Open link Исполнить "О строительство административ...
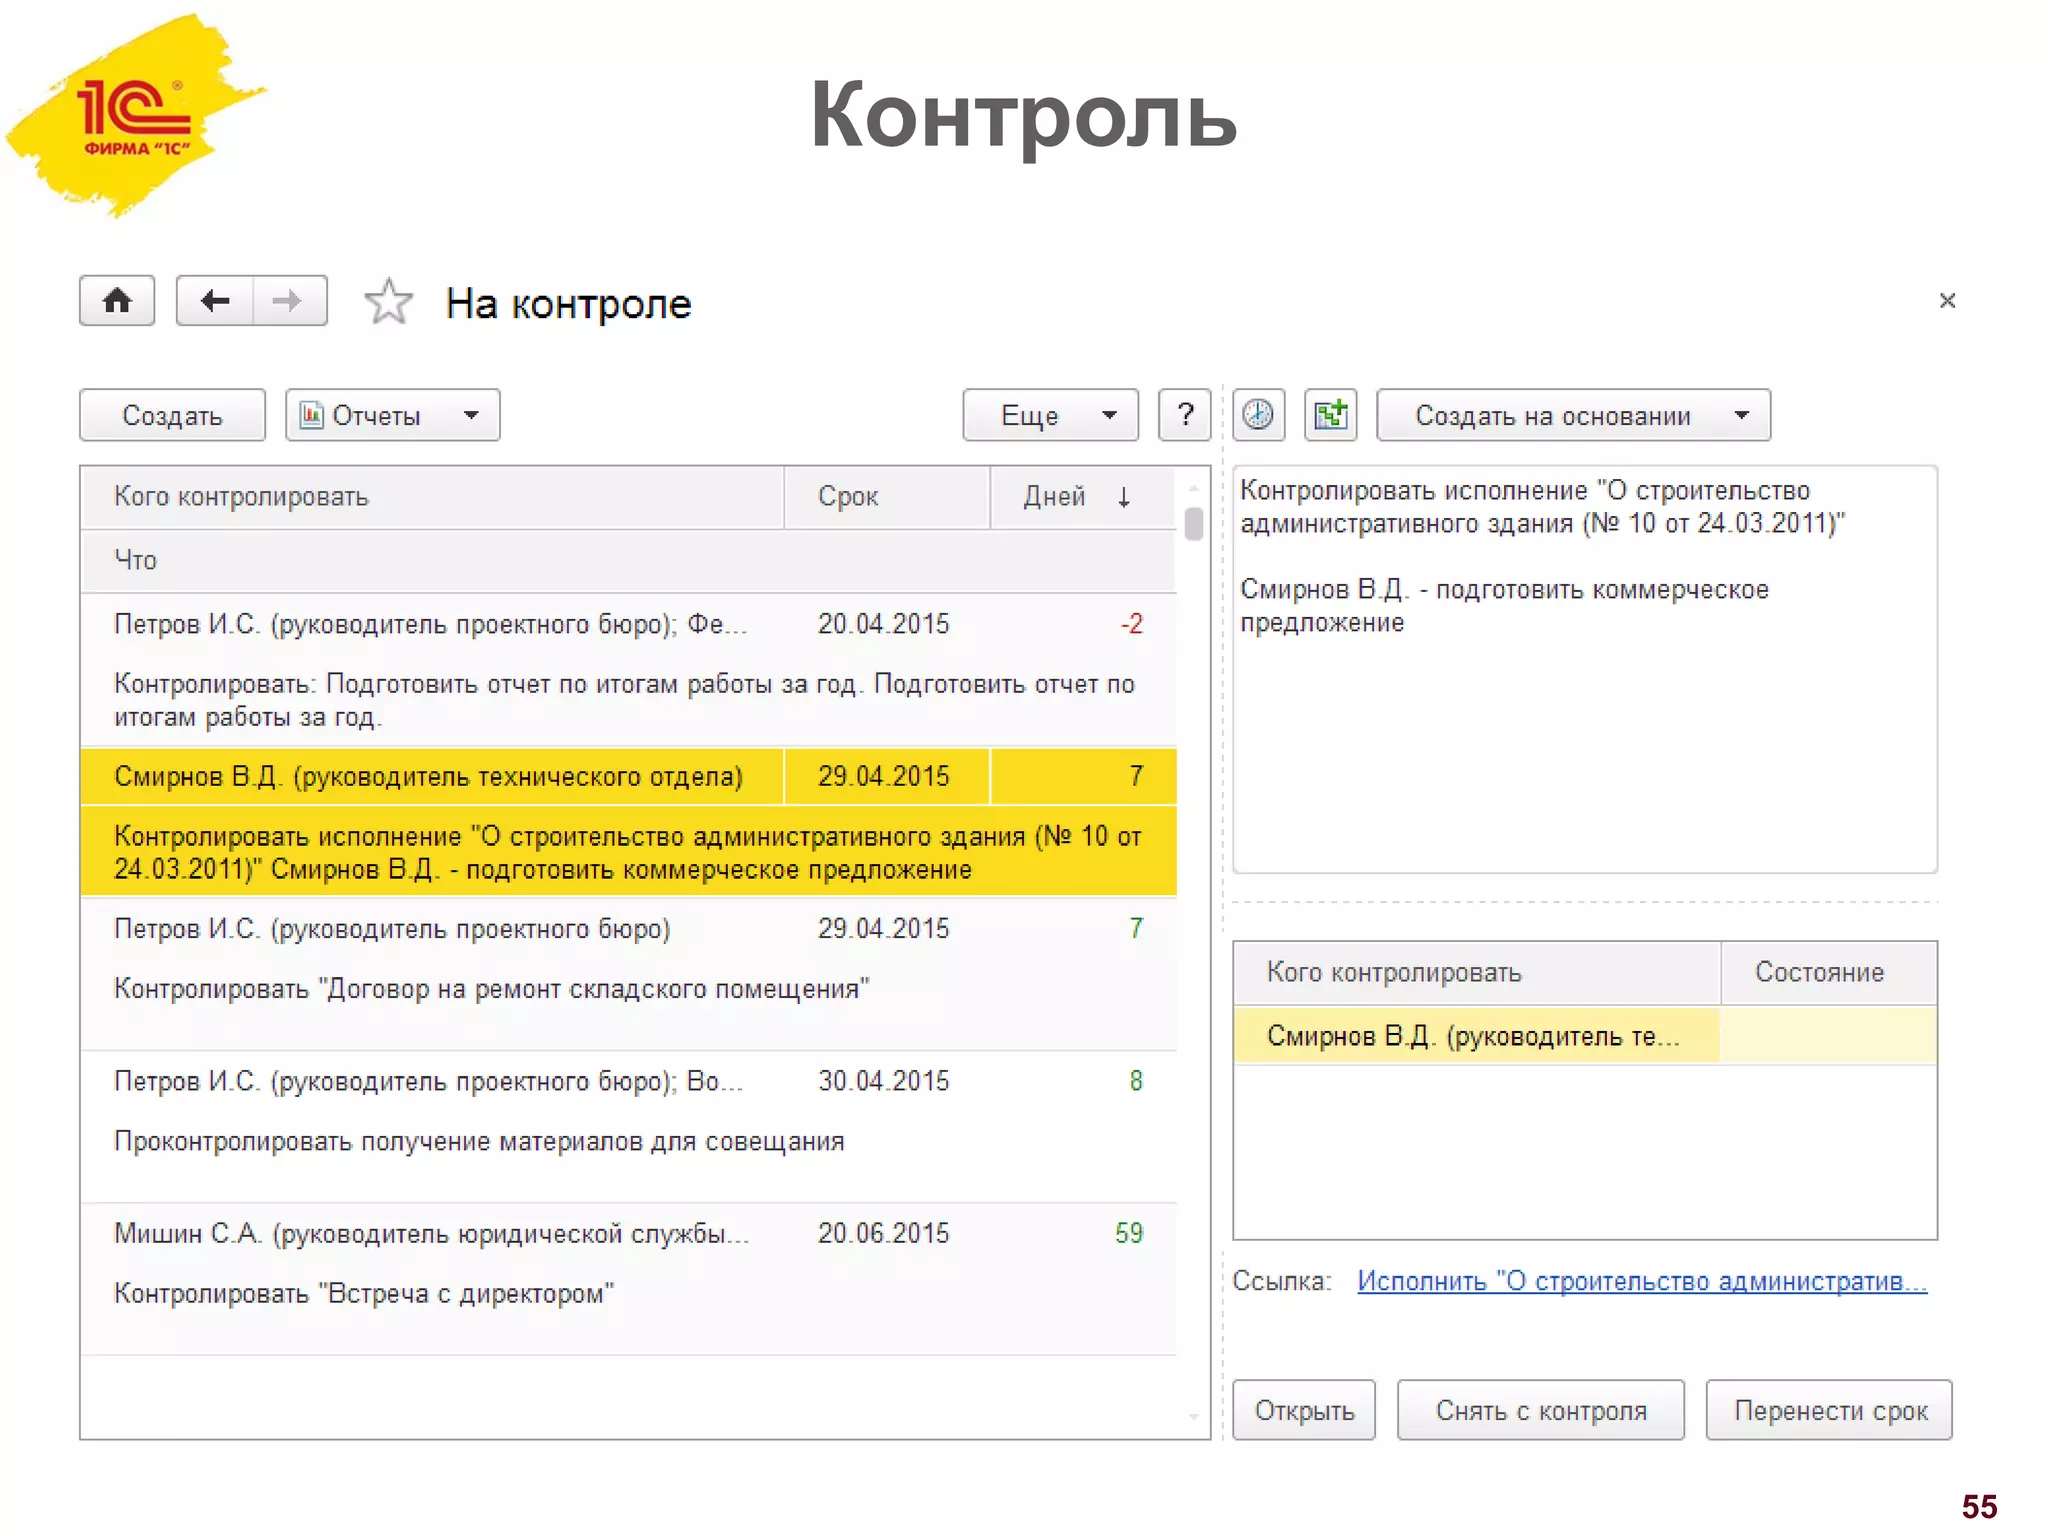 click(1642, 1281)
